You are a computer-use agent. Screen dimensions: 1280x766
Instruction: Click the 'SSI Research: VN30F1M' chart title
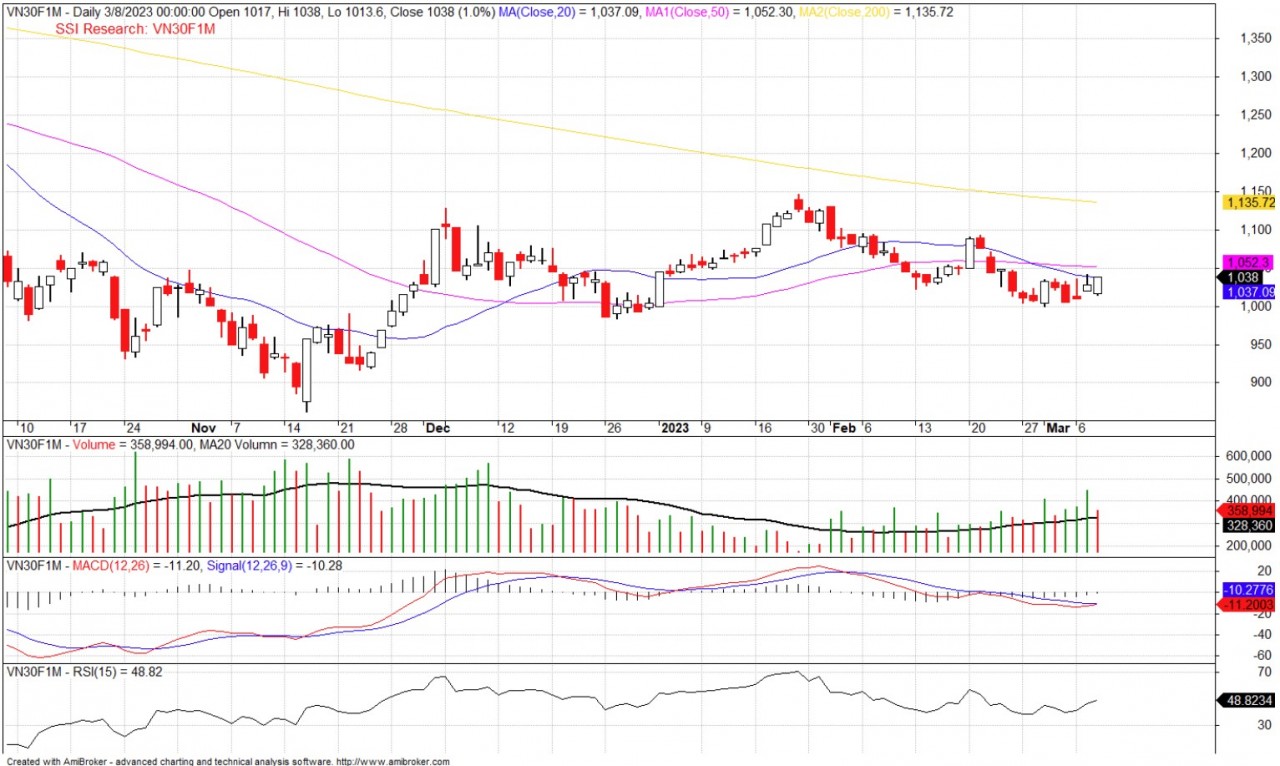(x=135, y=30)
